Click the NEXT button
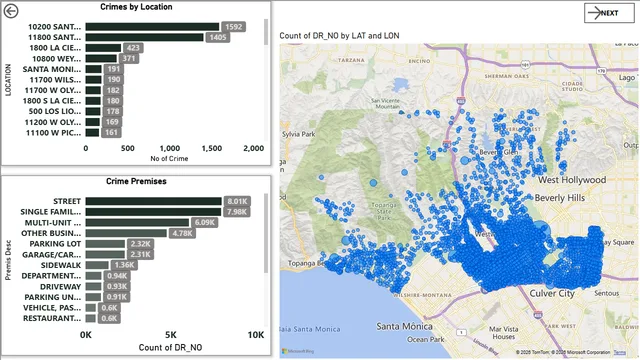This screenshot has height=360, width=640. 609,13
